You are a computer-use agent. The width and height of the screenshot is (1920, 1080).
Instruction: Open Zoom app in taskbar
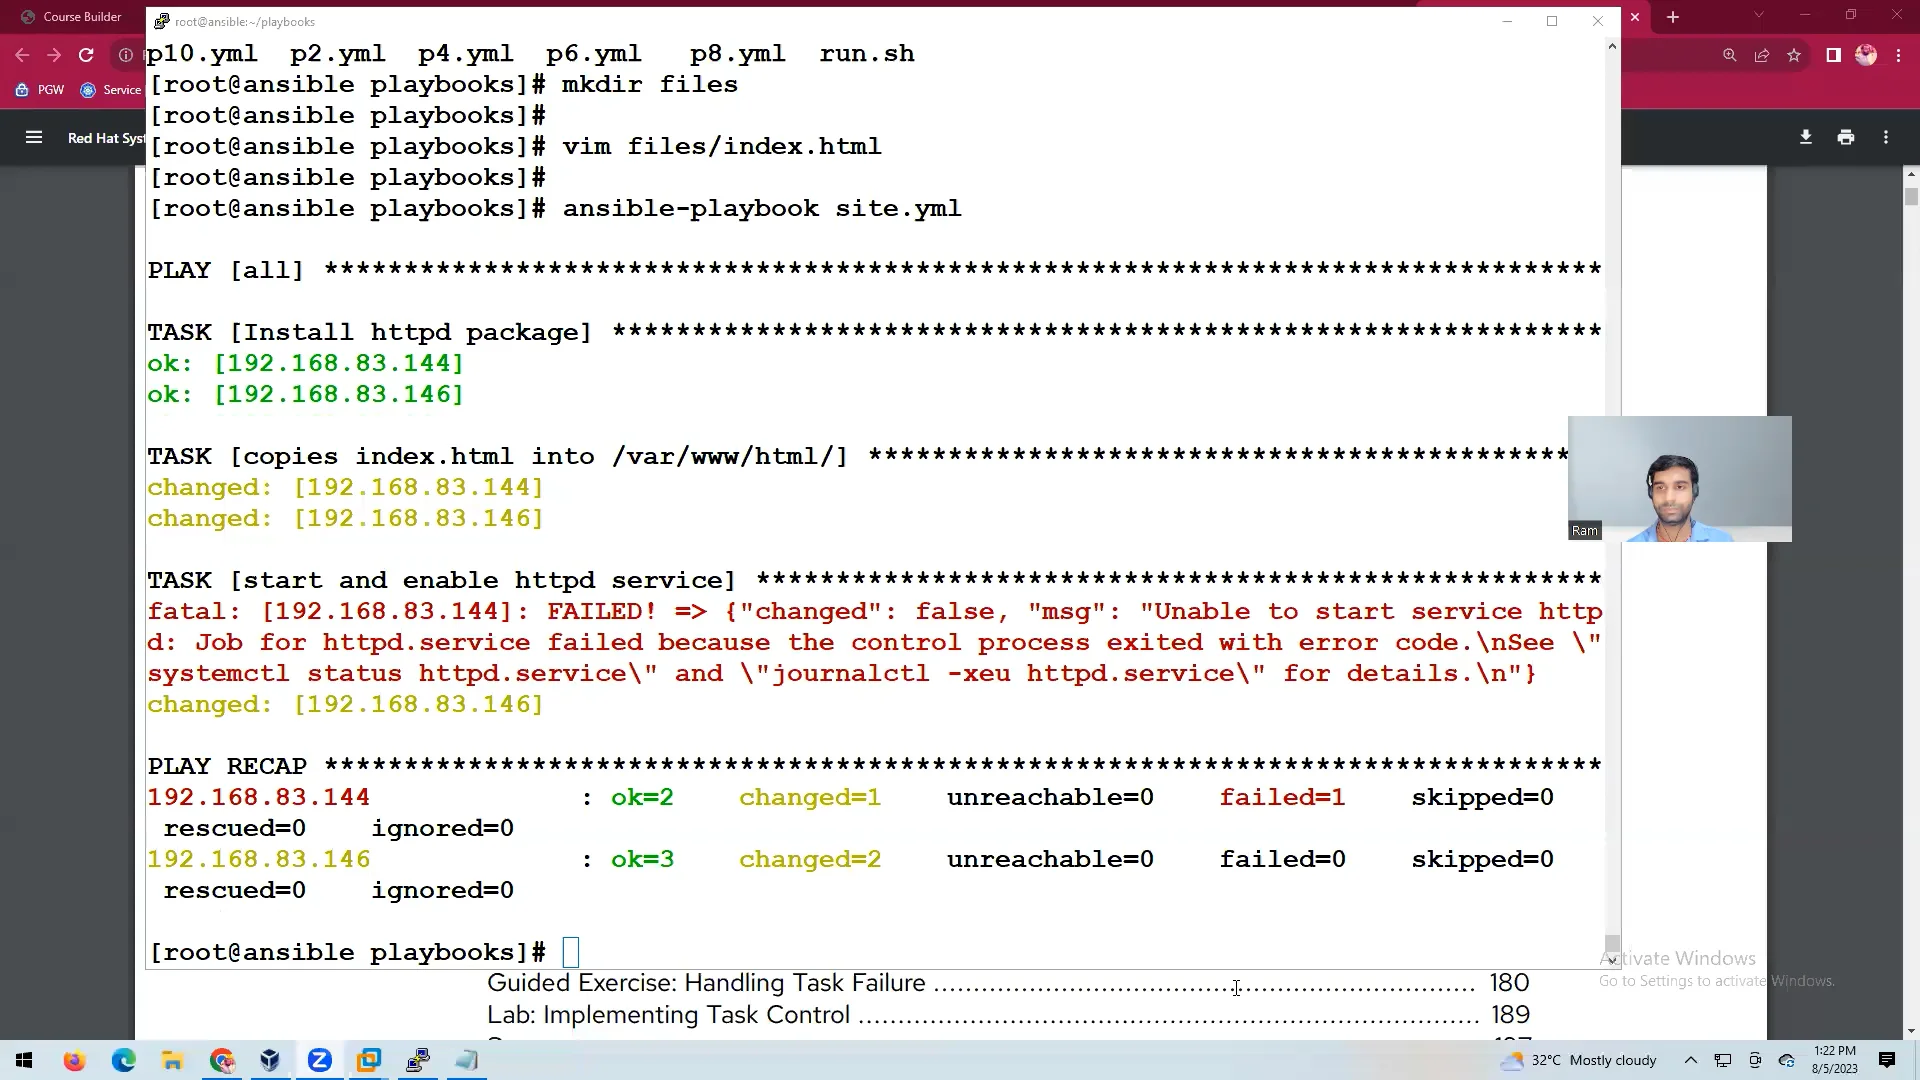320,1060
